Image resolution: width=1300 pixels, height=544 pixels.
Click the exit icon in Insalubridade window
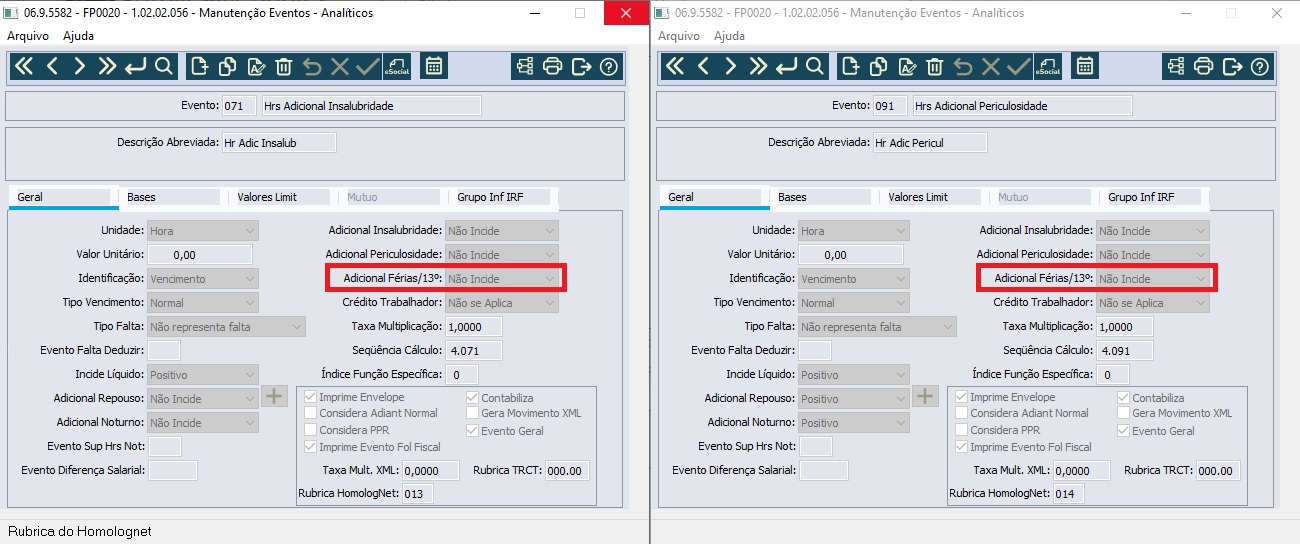coord(581,67)
